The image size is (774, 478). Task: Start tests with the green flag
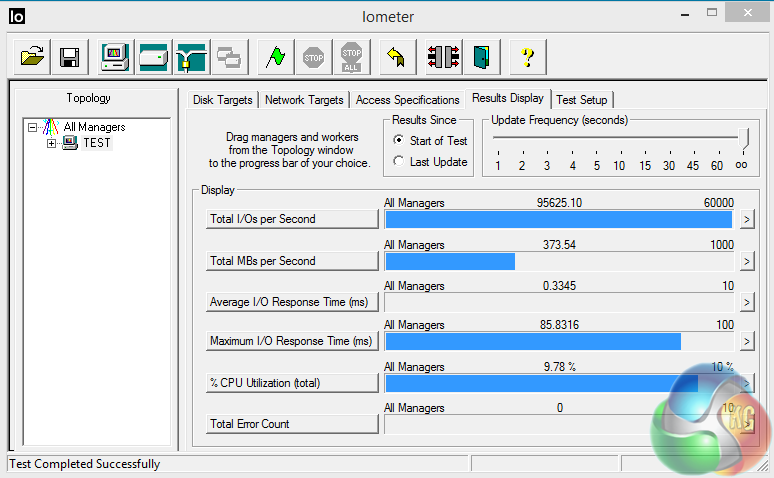coord(275,57)
